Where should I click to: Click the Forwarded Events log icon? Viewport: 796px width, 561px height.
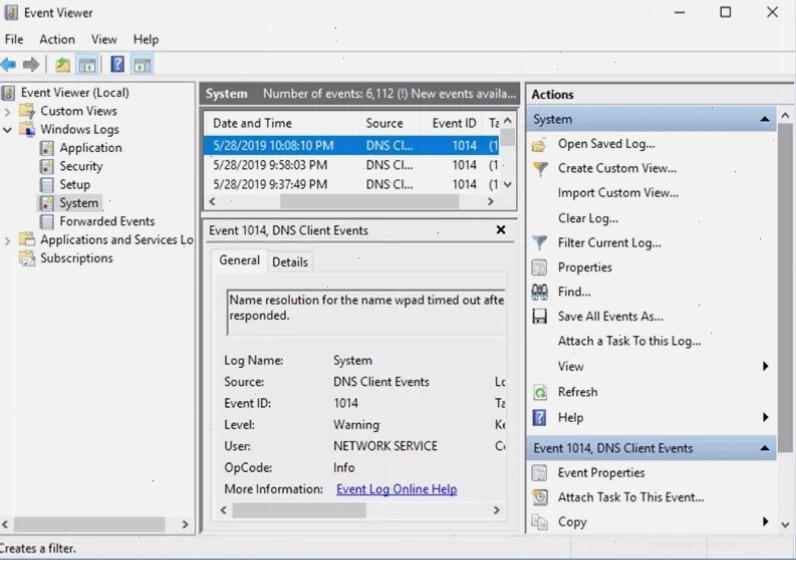coord(47,221)
